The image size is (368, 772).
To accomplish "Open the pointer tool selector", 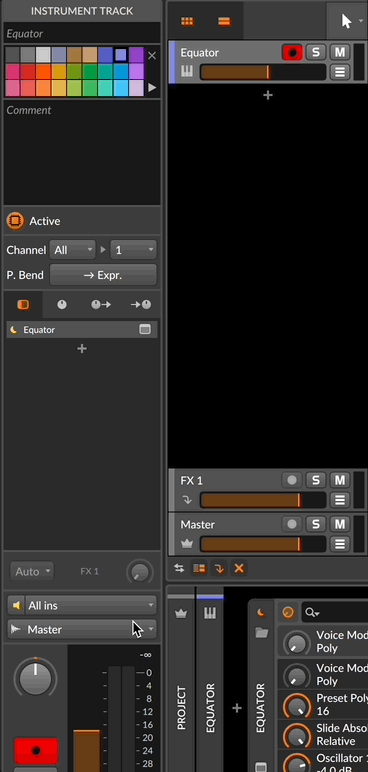I will (x=348, y=21).
